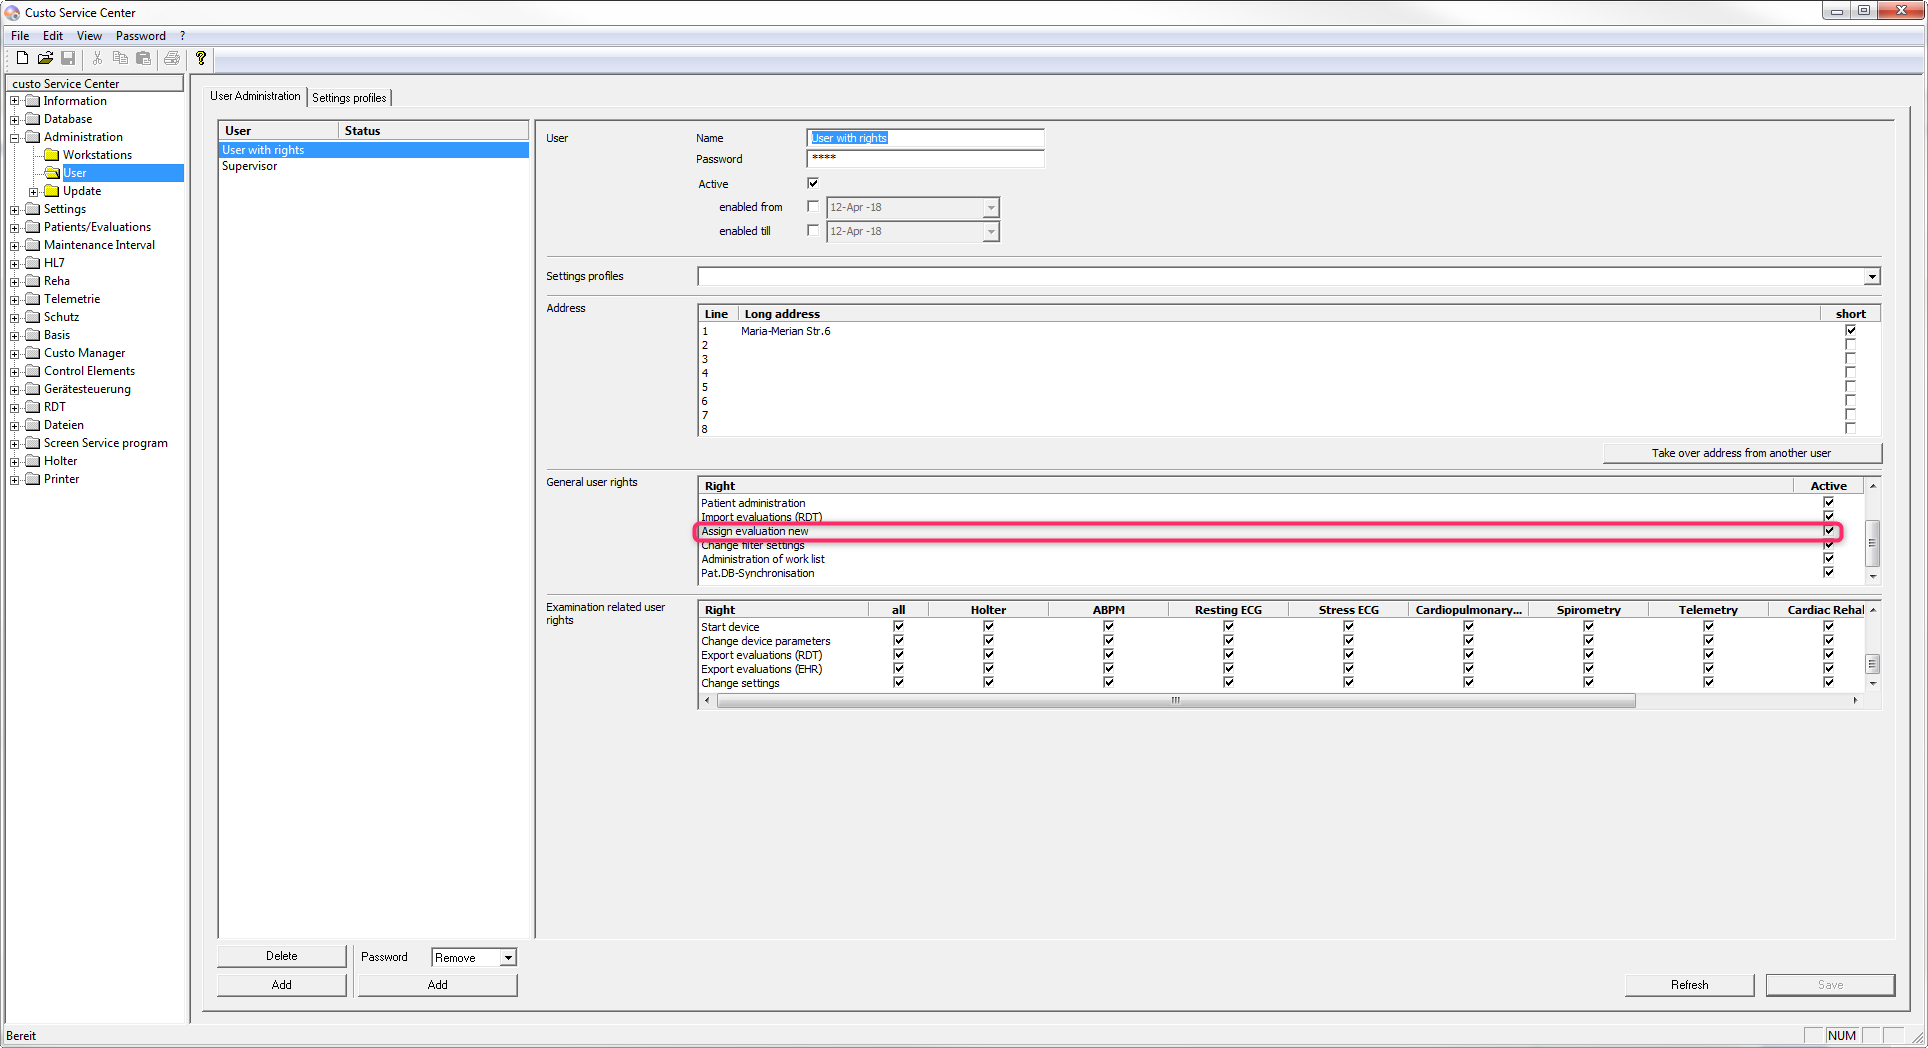The height and width of the screenshot is (1048, 1928).
Task: Toggle Change settings checkbox under Spirometry
Action: (1588, 683)
